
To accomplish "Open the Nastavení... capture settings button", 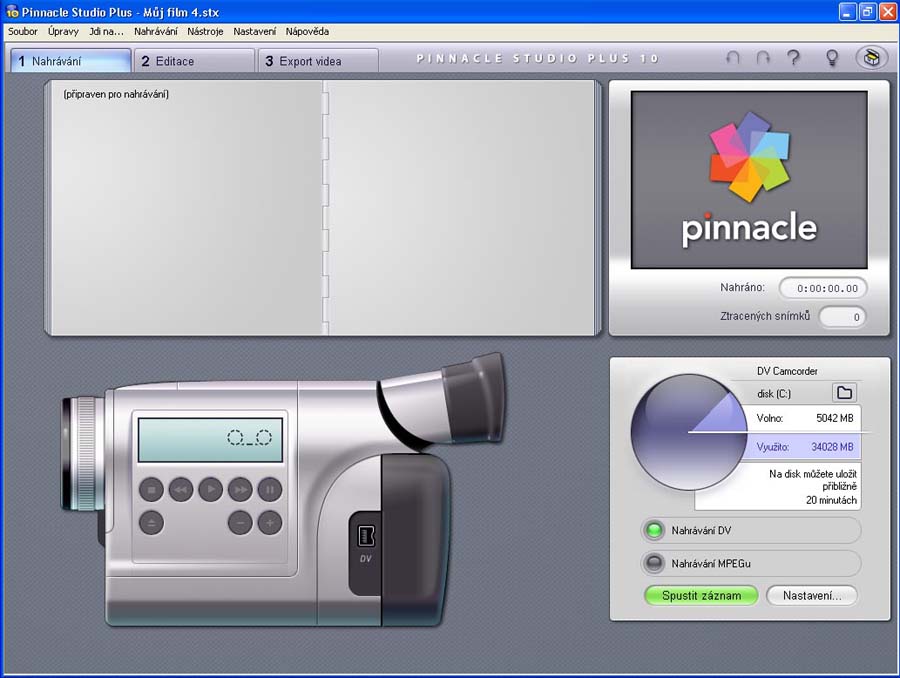I will (811, 596).
